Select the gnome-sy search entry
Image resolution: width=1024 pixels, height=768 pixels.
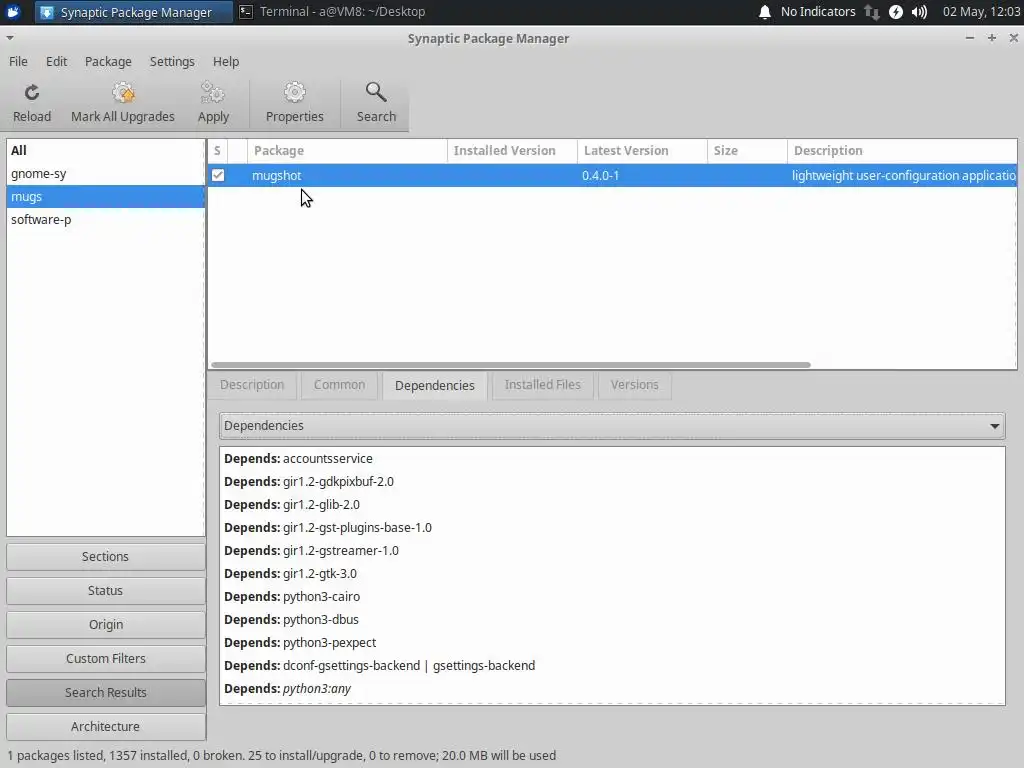pos(105,174)
